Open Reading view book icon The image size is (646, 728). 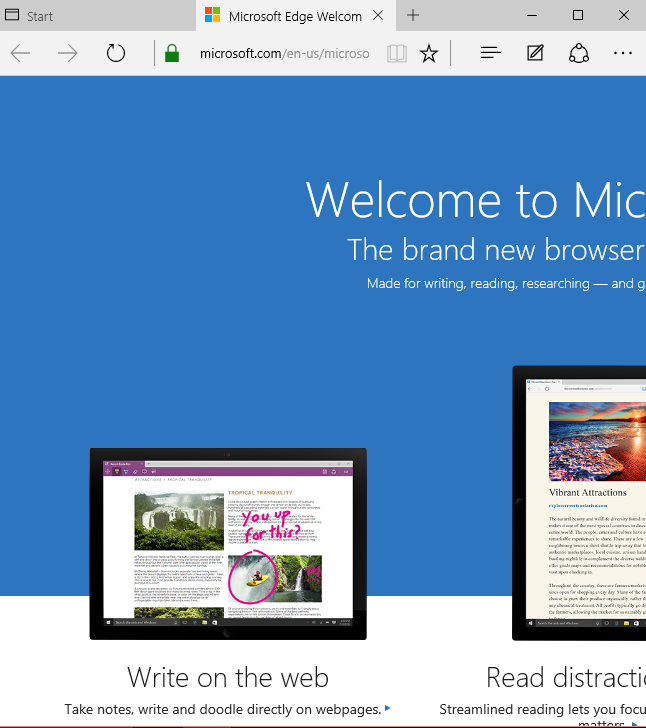[x=397, y=53]
